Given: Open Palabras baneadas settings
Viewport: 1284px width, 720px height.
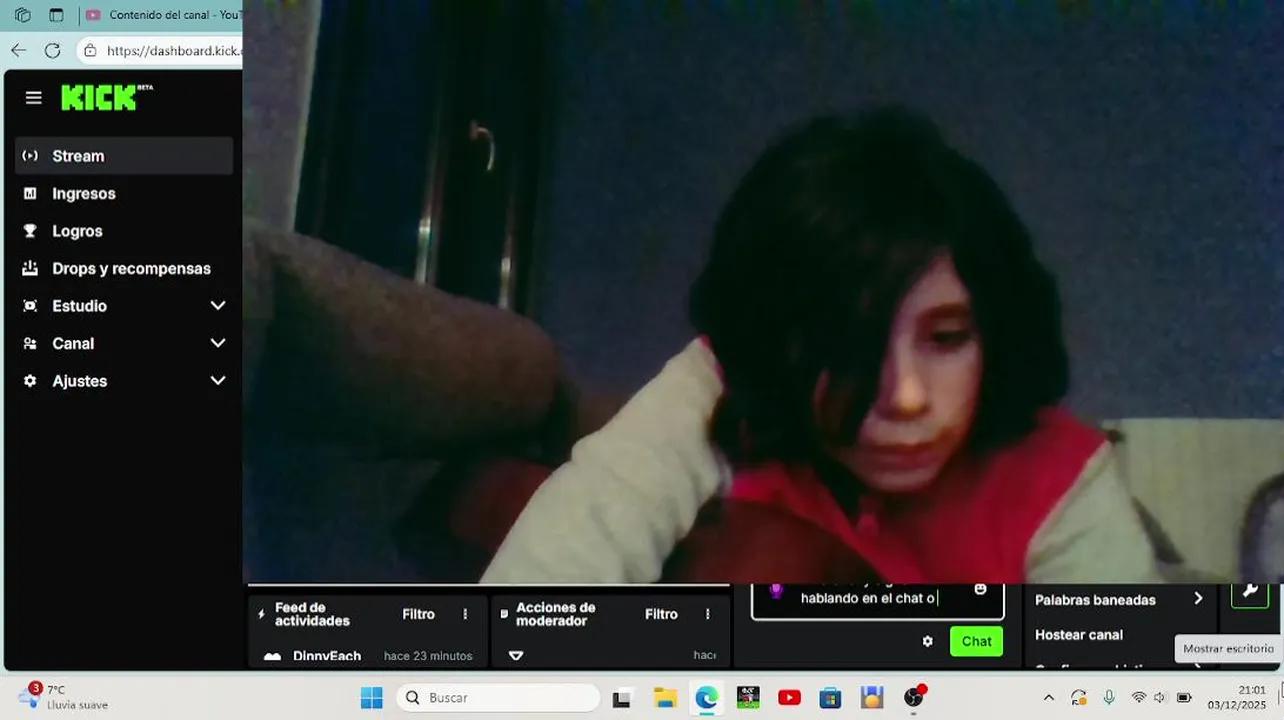Looking at the screenshot, I should click(x=1095, y=599).
